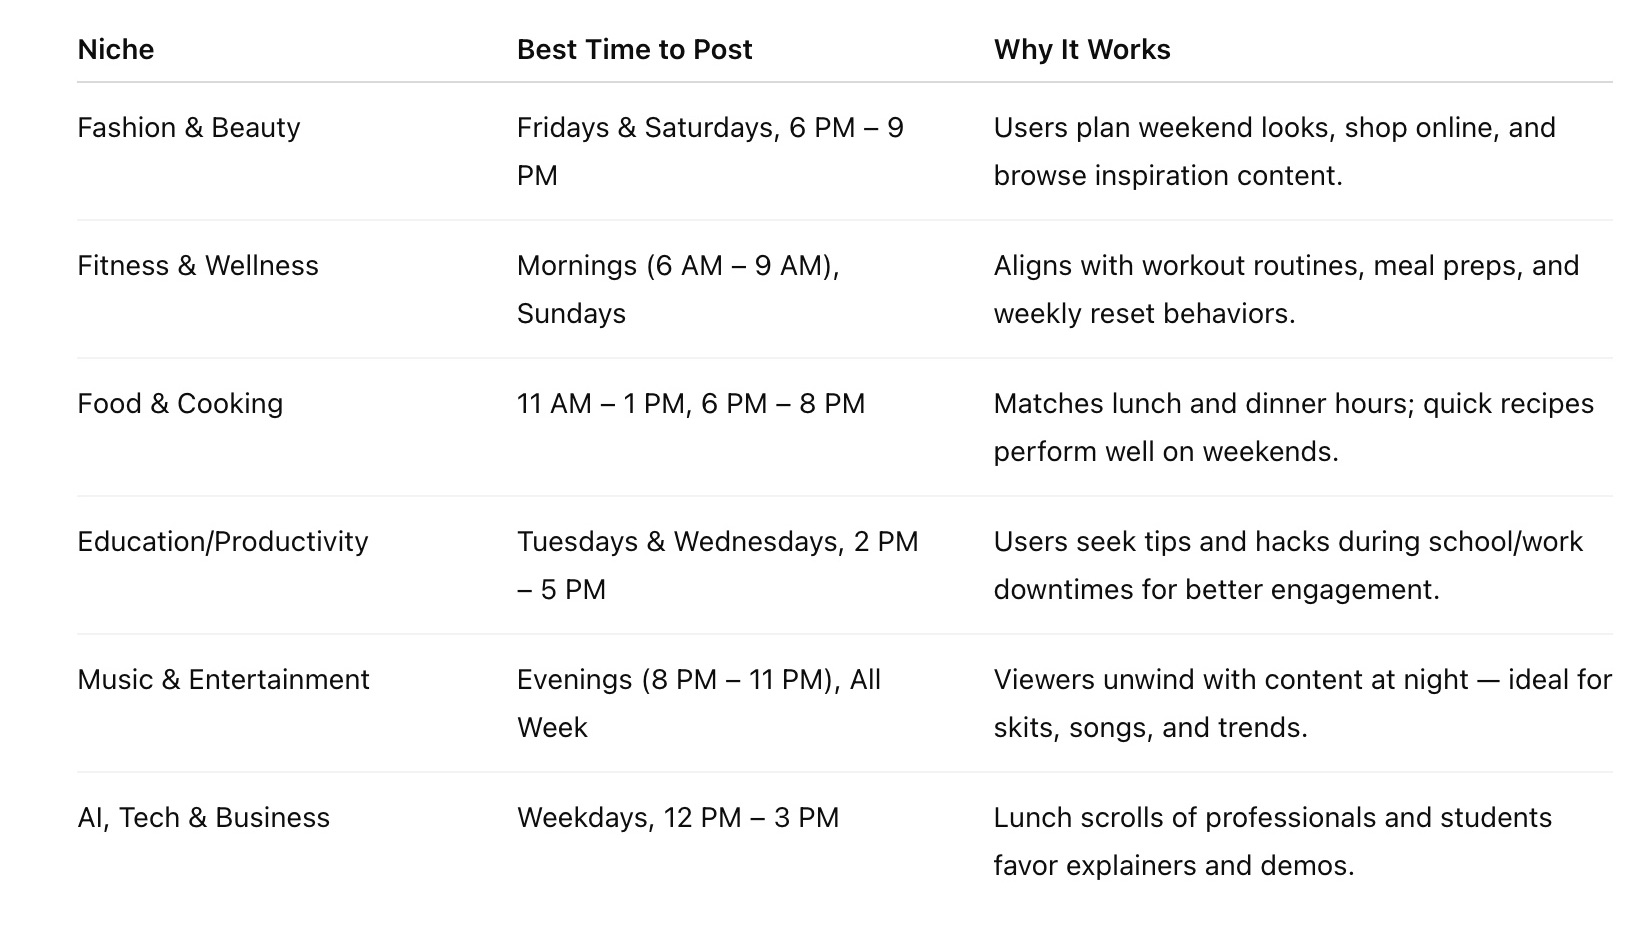Image resolution: width=1643 pixels, height=926 pixels.
Task: Click Weekdays, 12 PM – 3 PM cell
Action: point(677,818)
